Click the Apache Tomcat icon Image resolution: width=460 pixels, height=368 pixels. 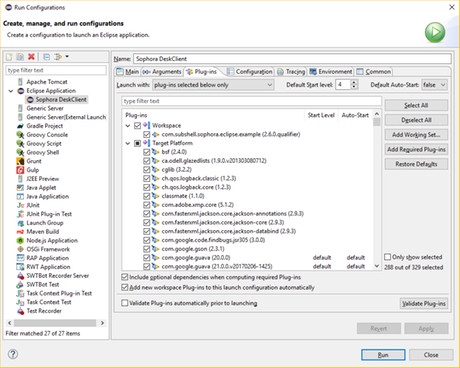21,82
